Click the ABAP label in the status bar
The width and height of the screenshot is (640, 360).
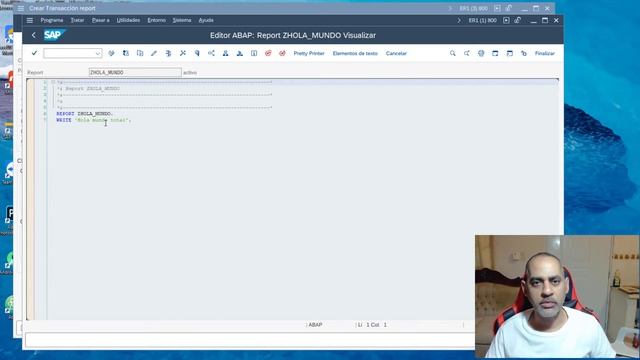(x=315, y=325)
